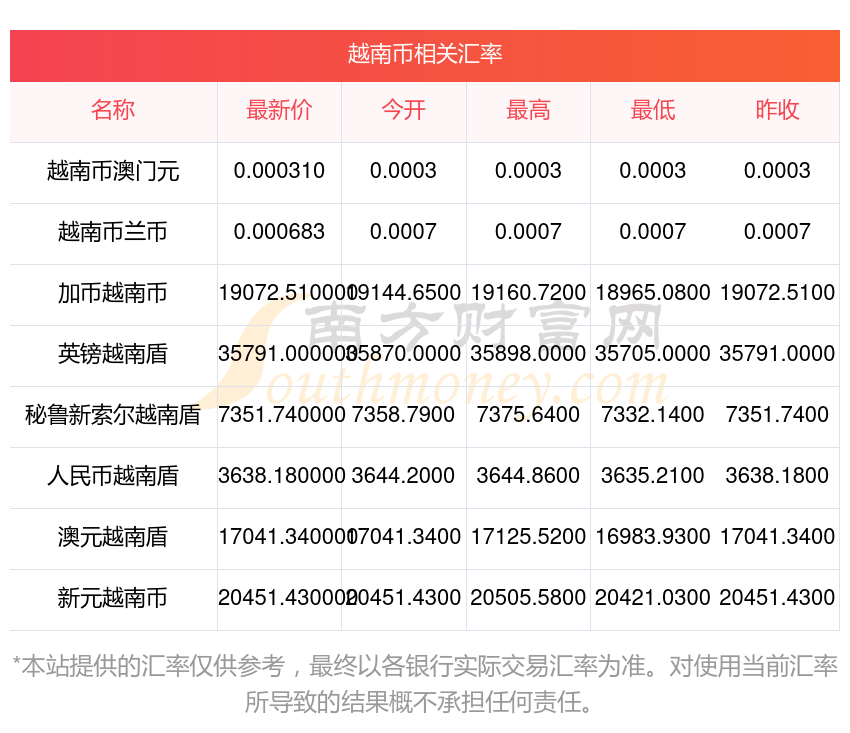Image resolution: width=850 pixels, height=733 pixels.
Task: Click the 3635.2100 low value
Action: pyautogui.click(x=653, y=476)
